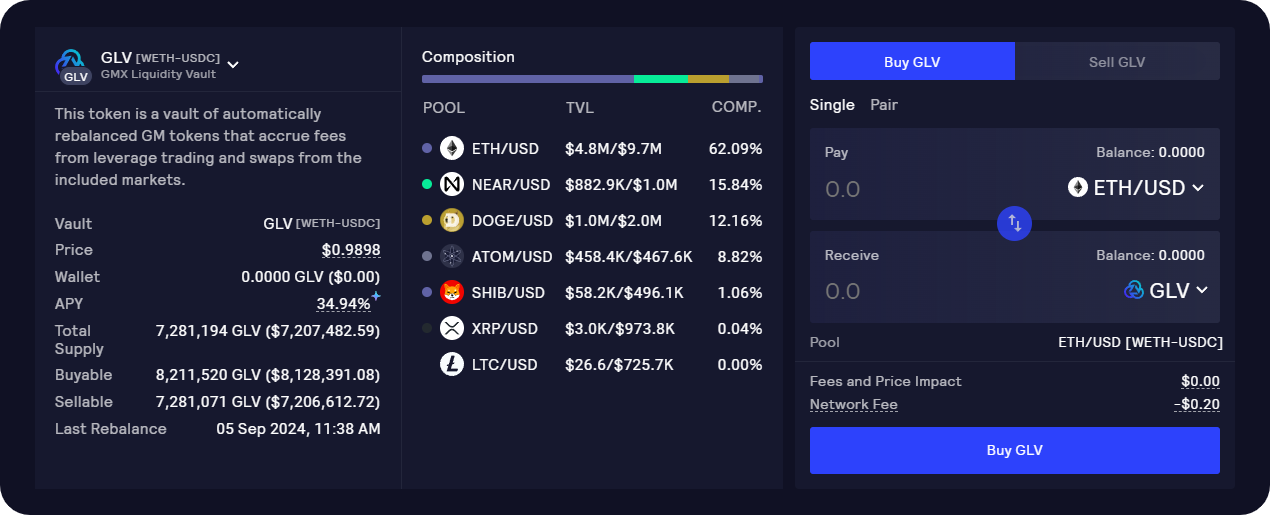Click the 34.94% APY value
1270x515 pixels.
pyautogui.click(x=343, y=303)
